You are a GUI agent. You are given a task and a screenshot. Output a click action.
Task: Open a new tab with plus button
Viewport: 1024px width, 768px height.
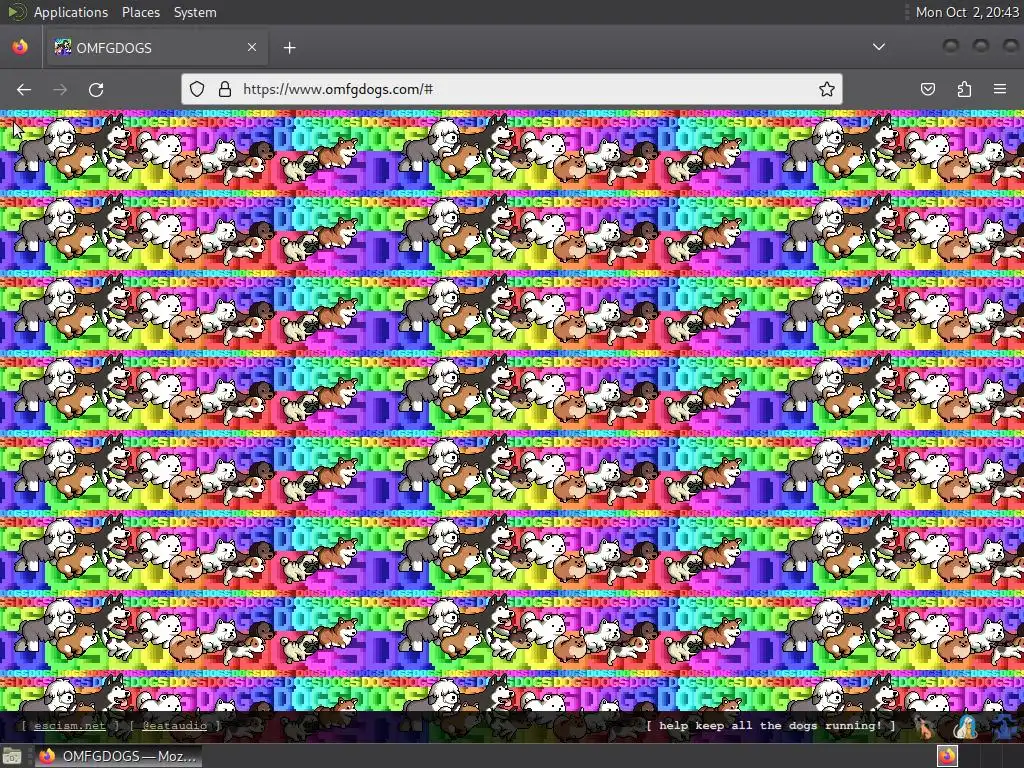pos(290,48)
